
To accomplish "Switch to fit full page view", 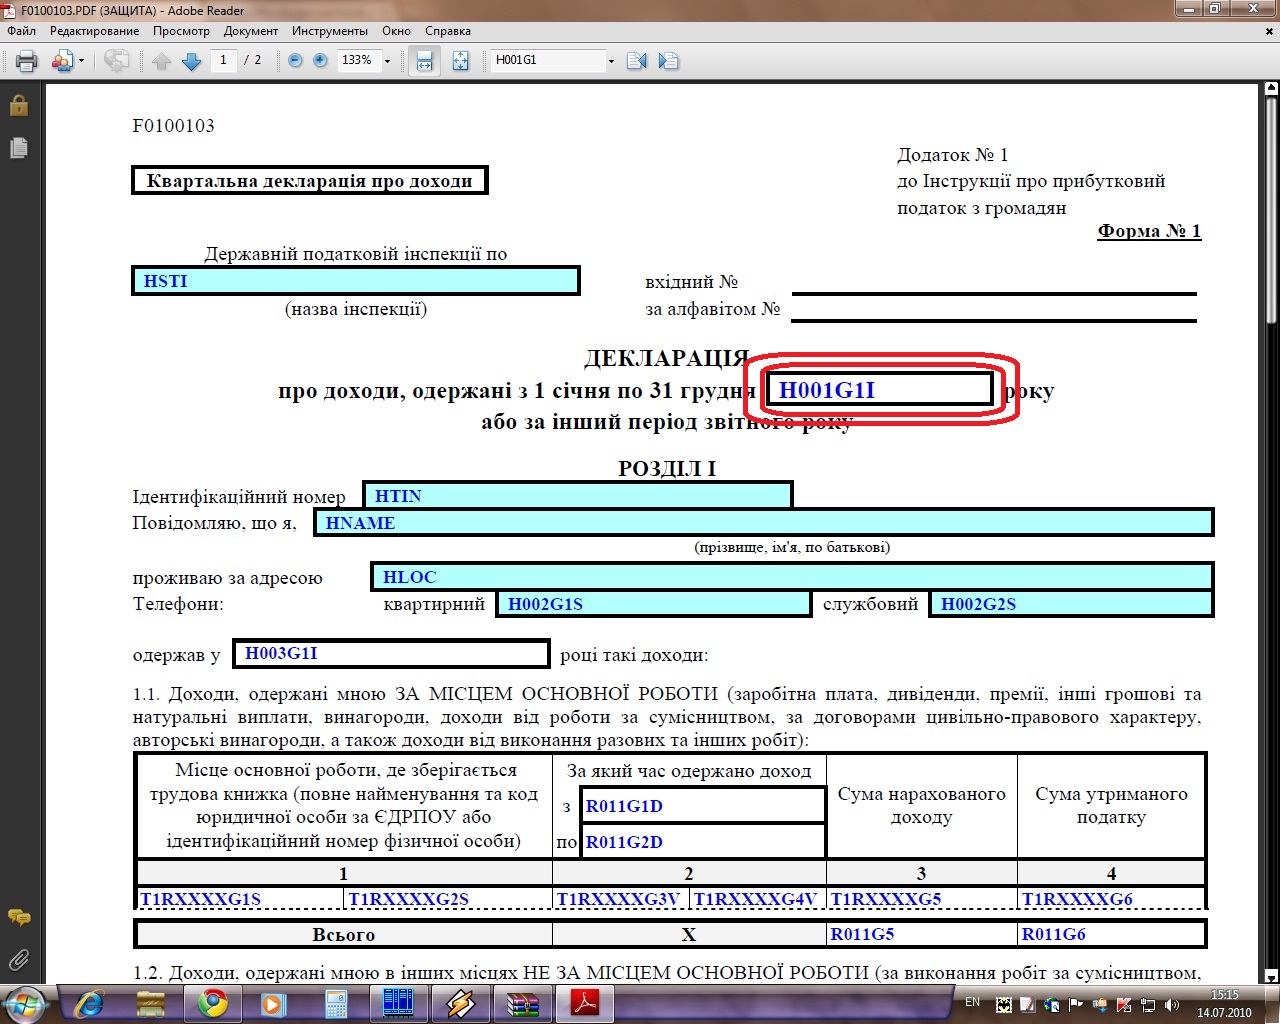I will 460,61.
